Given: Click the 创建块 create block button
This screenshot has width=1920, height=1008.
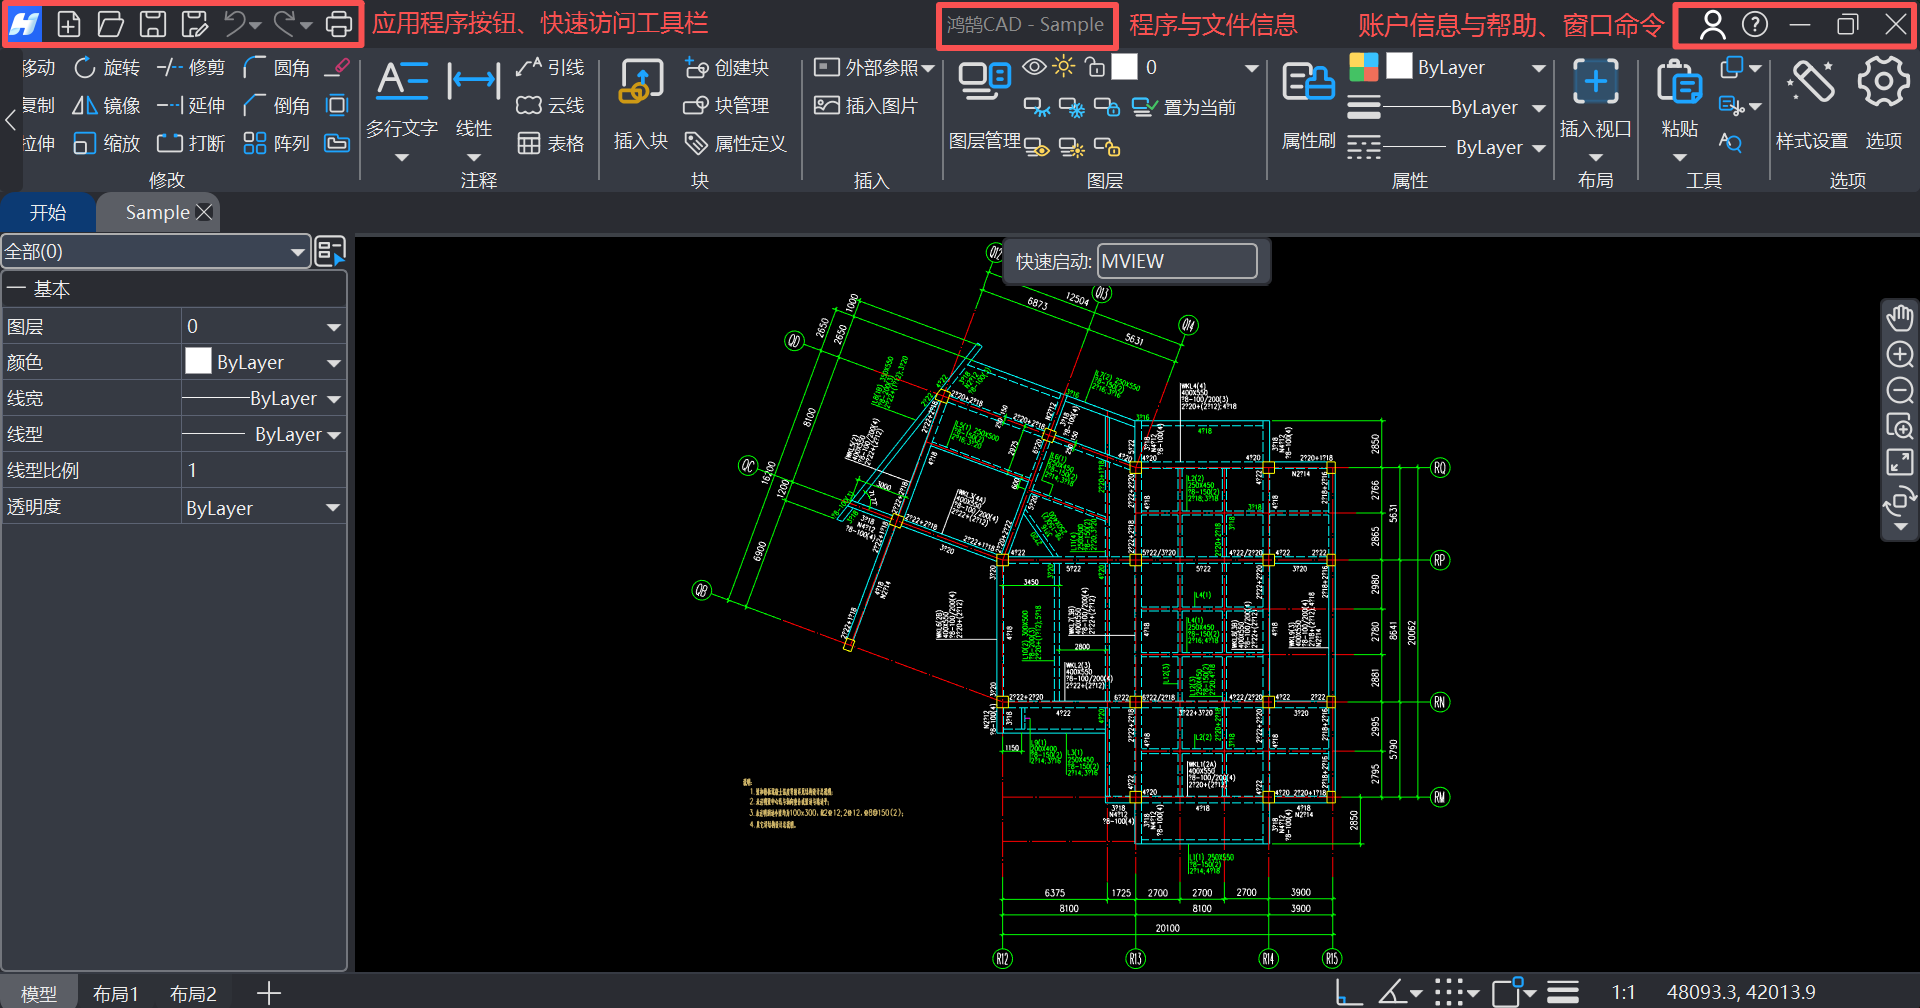Looking at the screenshot, I should click(727, 67).
